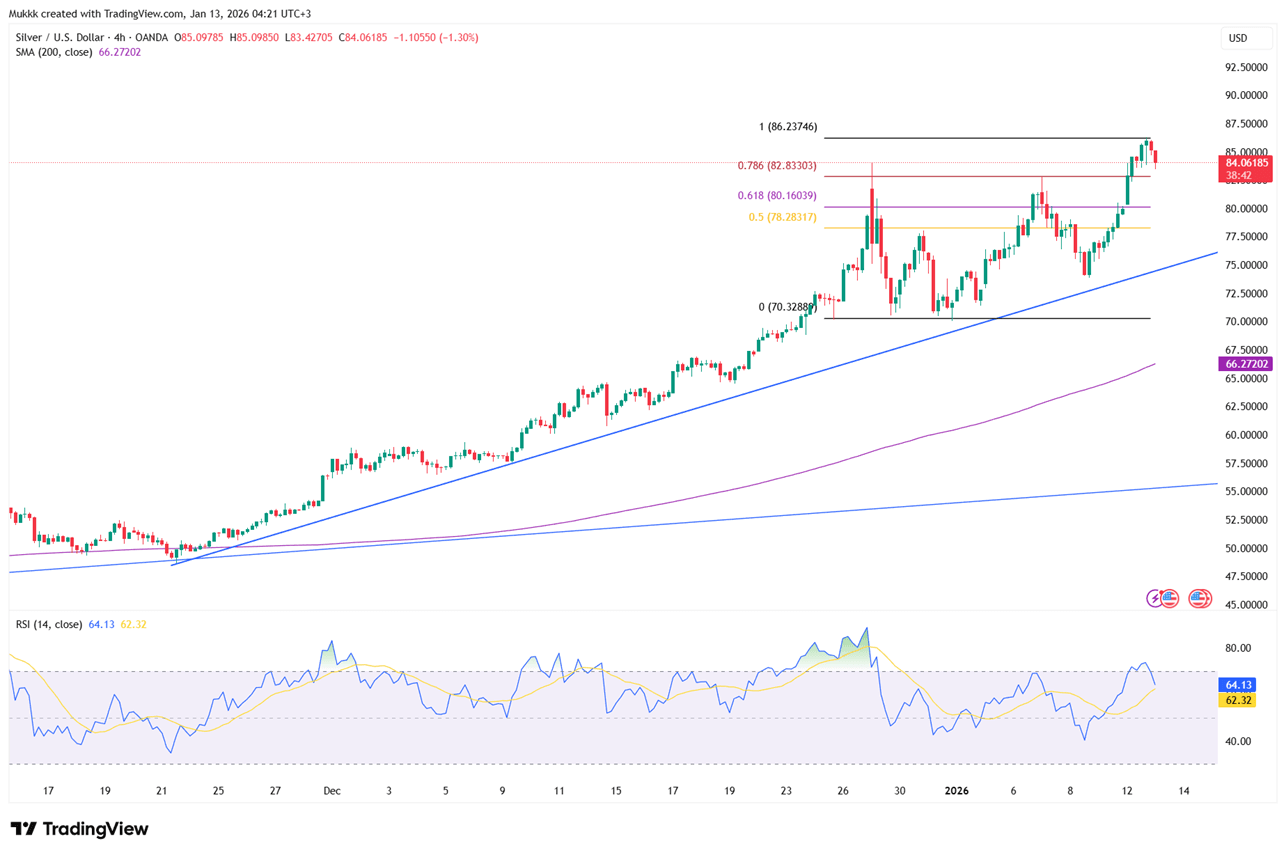
Task: Click the Dec label on the time axis
Action: click(332, 790)
